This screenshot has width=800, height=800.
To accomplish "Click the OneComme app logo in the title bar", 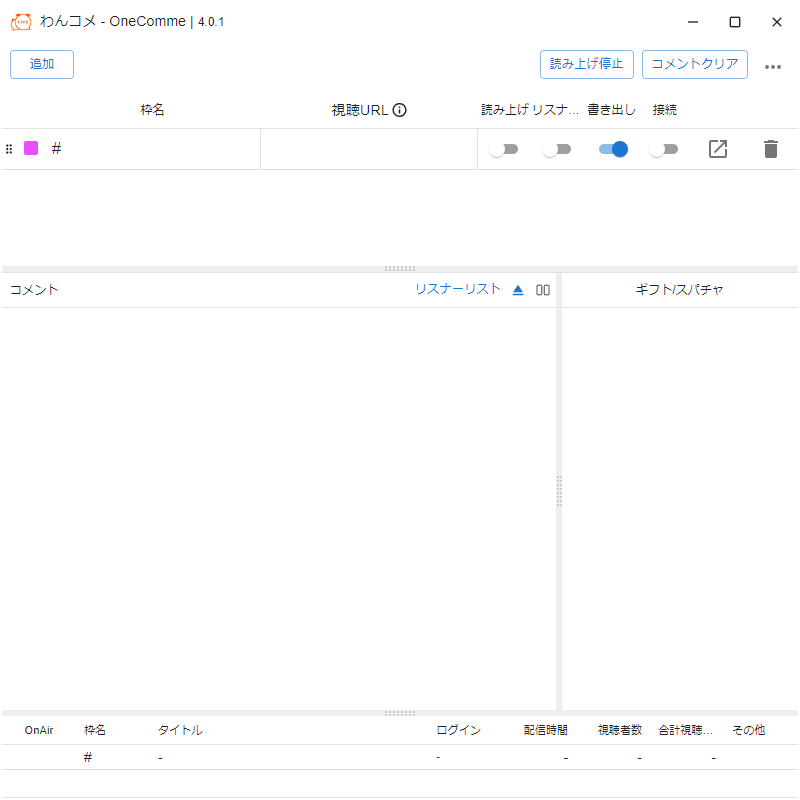I will [x=21, y=22].
